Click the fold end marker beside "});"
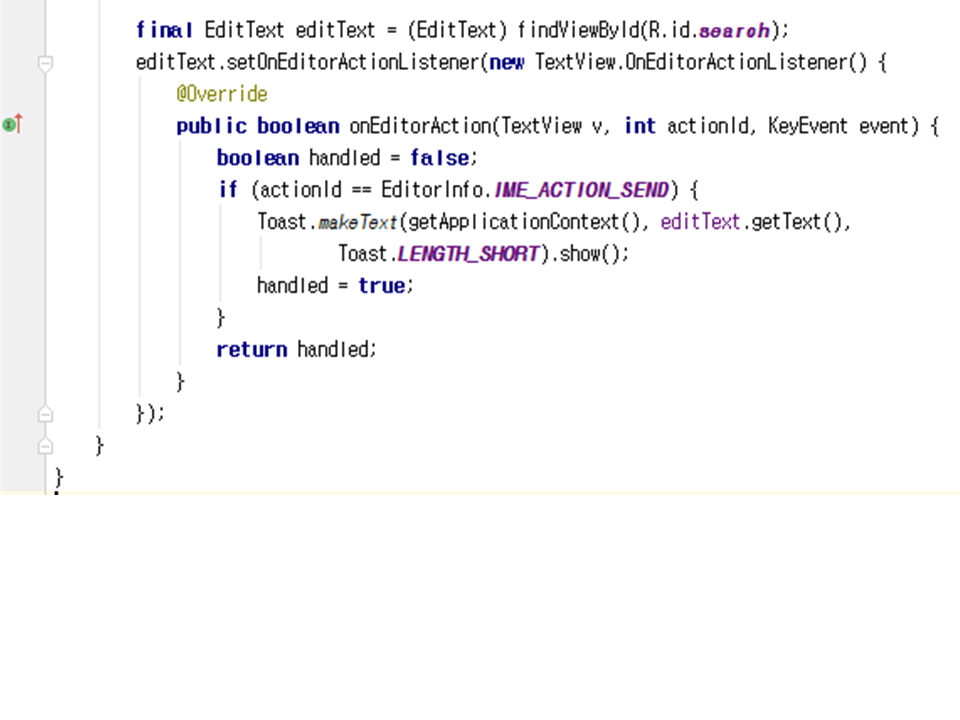Screen dimensions: 960x720 44,413
